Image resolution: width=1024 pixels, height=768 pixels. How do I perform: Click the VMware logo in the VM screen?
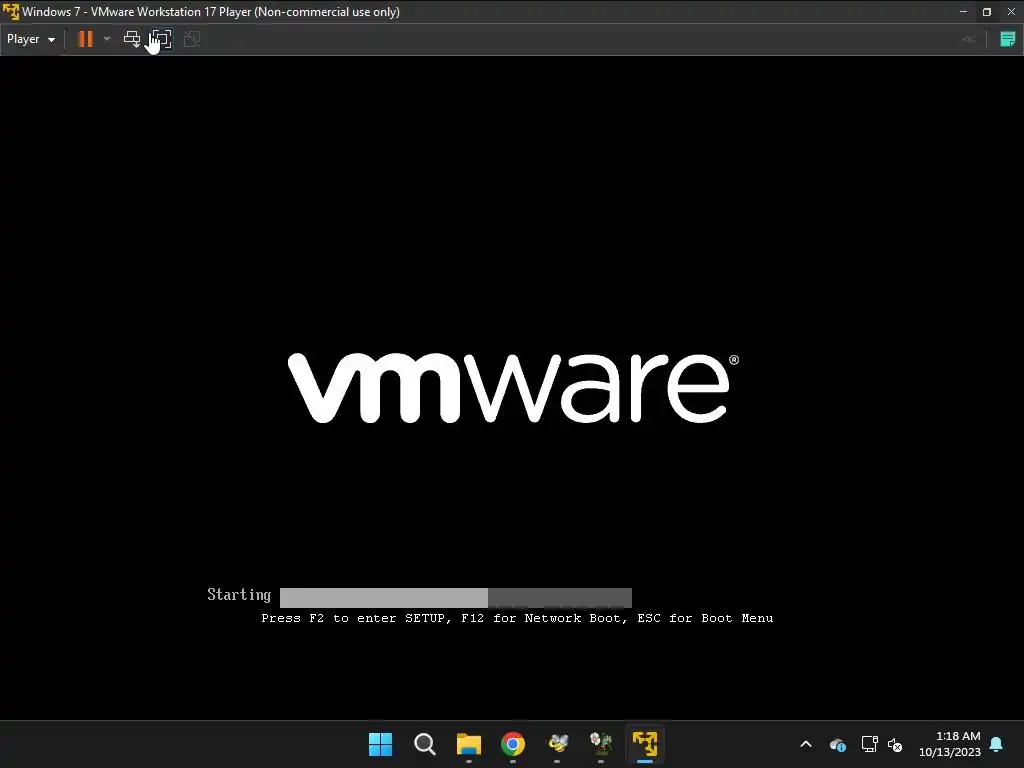pyautogui.click(x=513, y=388)
